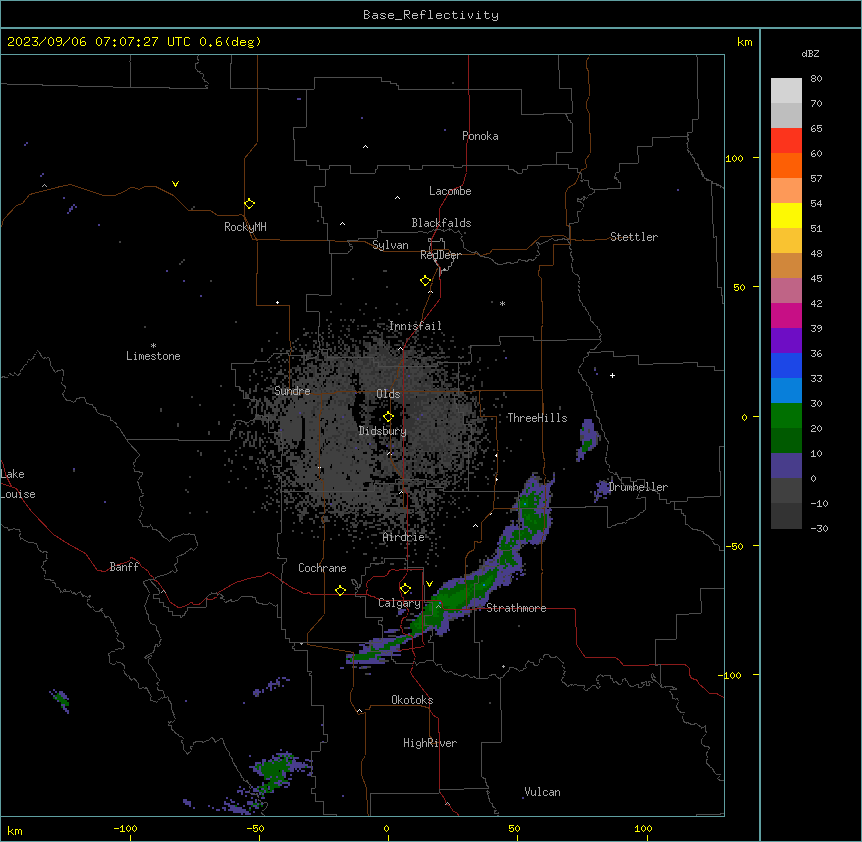Screen dimensions: 862x842
Task: Click the ThreeHills label
Action: (x=537, y=418)
